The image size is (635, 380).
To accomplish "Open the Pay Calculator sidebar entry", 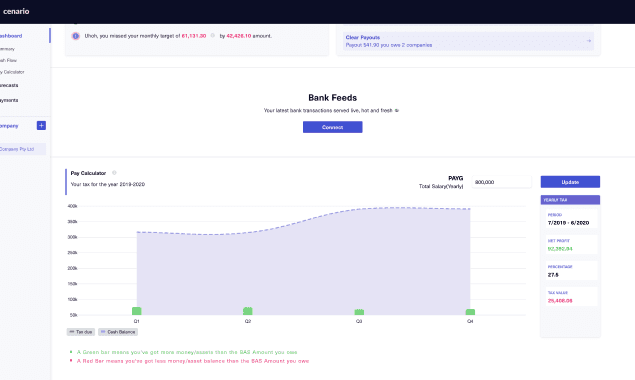I will [x=12, y=72].
